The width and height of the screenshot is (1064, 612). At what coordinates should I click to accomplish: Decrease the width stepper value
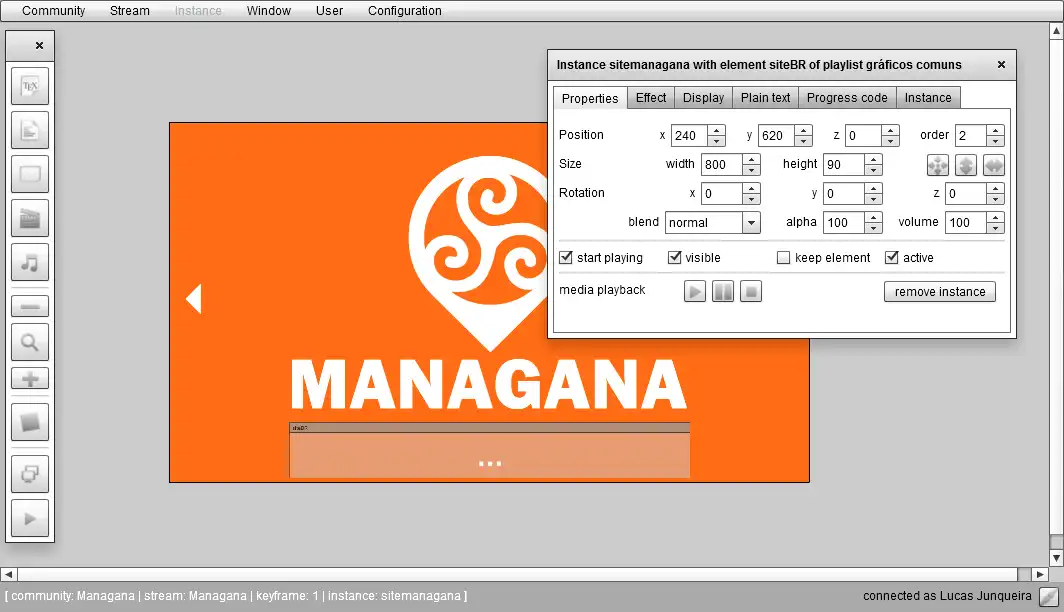pyautogui.click(x=751, y=170)
